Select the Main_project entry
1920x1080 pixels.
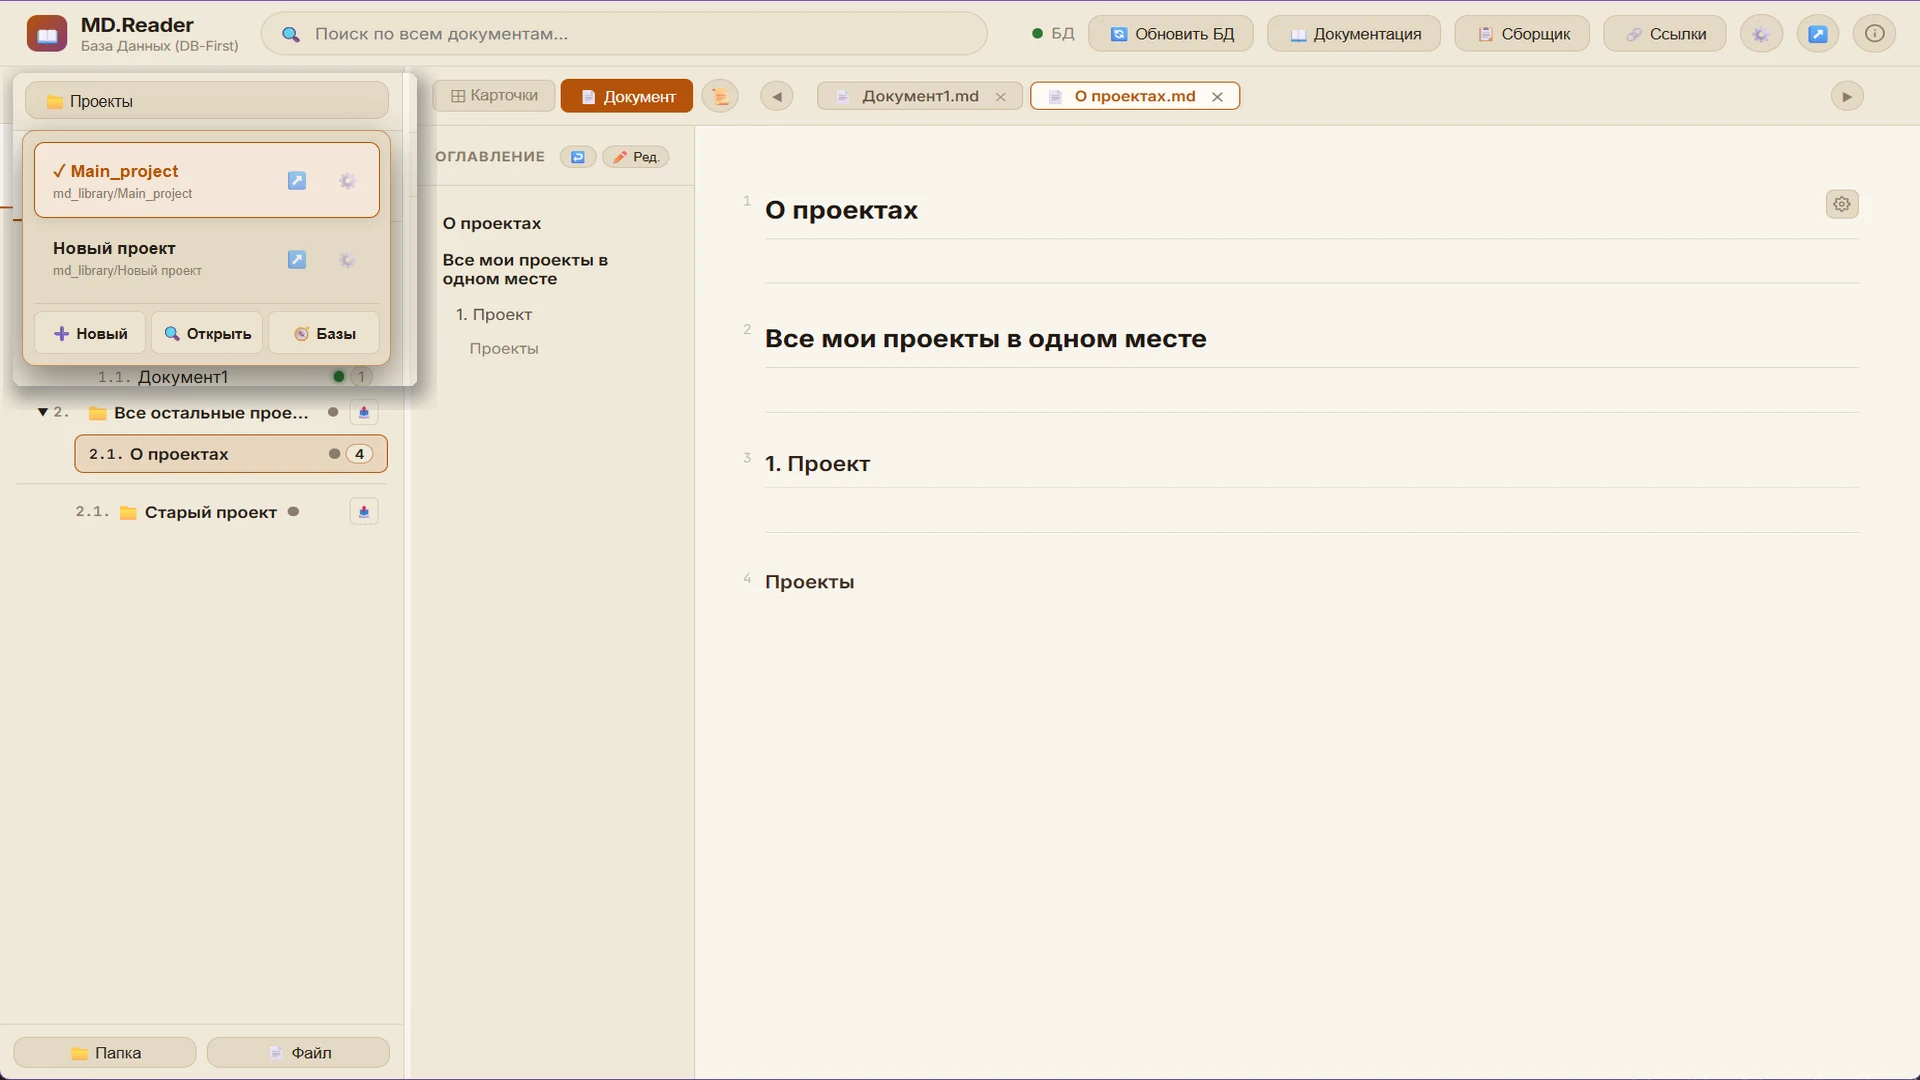tap(207, 180)
